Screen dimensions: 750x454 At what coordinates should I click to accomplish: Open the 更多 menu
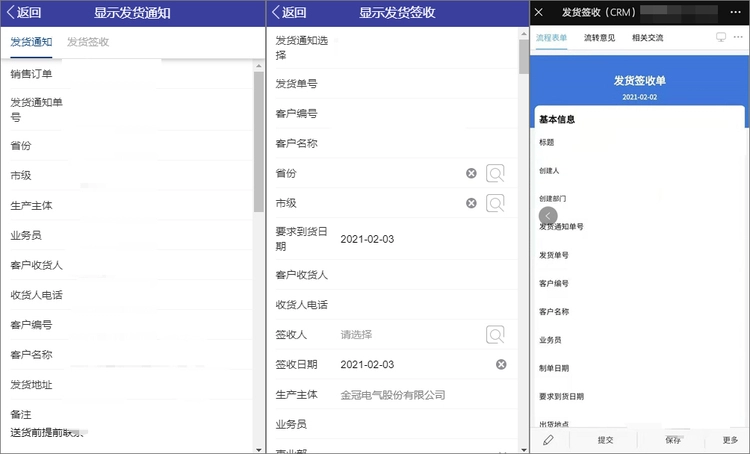pyautogui.click(x=729, y=440)
